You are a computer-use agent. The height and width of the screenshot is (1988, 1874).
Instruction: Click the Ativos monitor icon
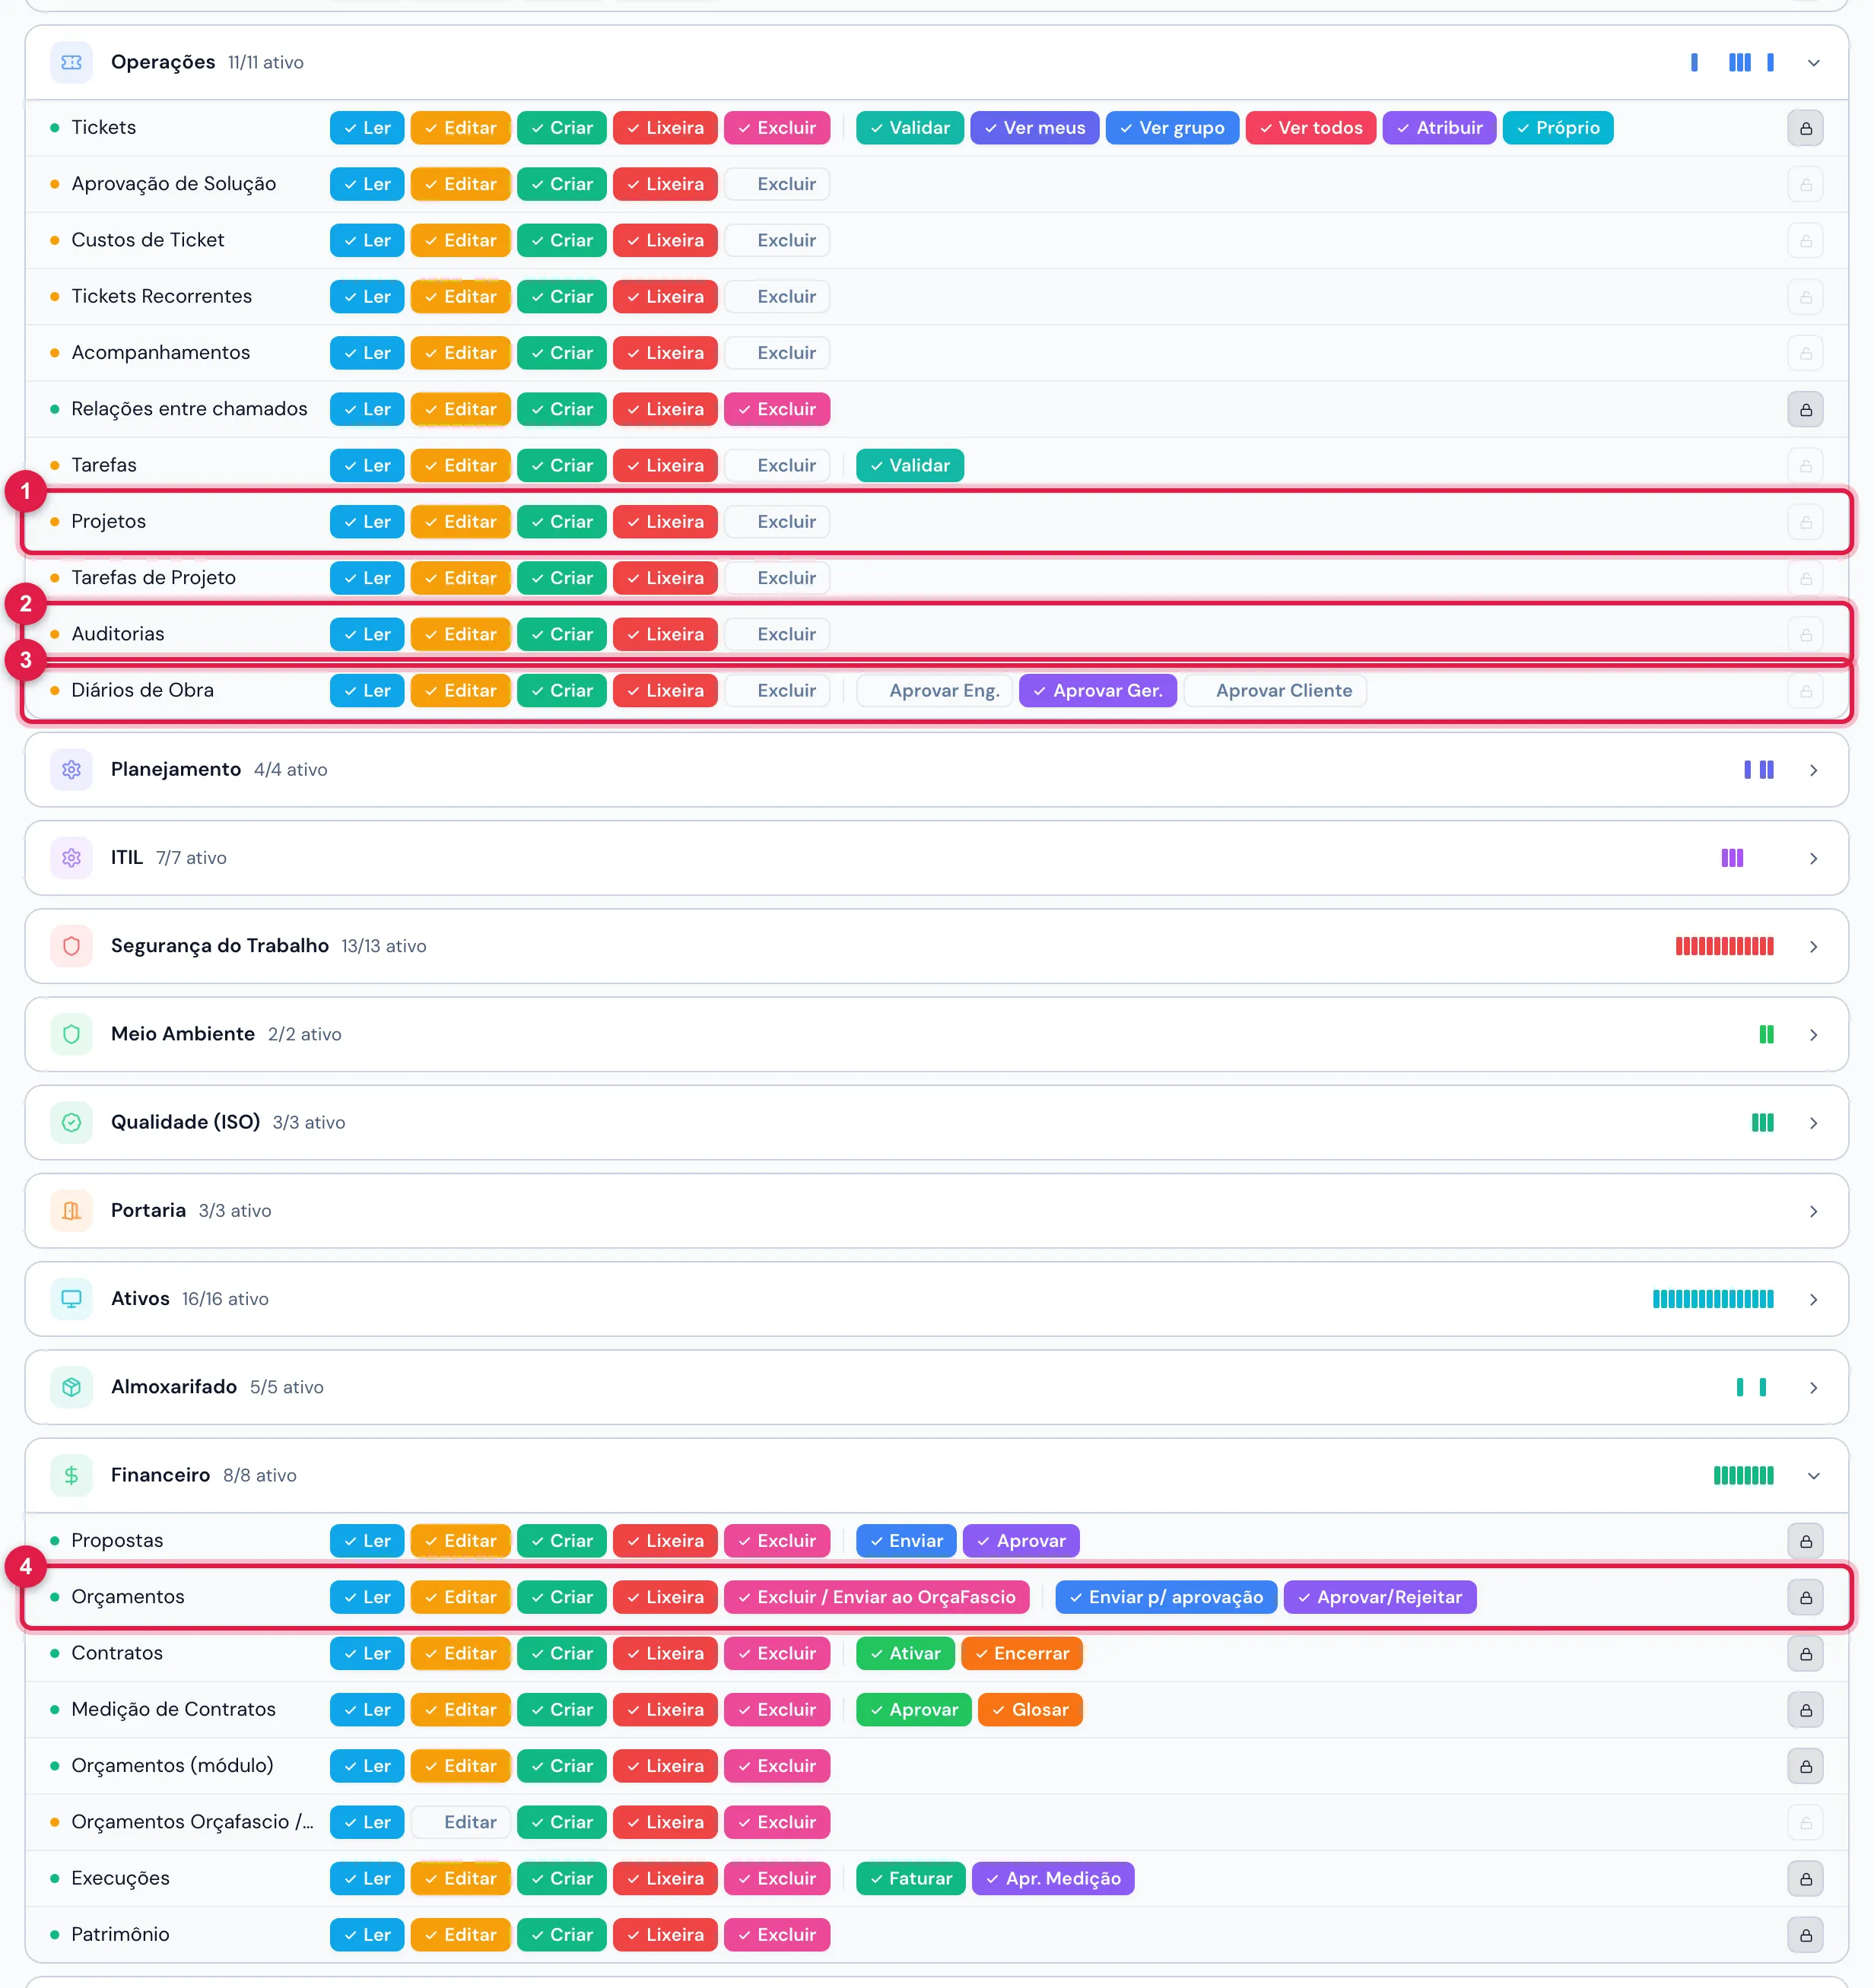71,1299
